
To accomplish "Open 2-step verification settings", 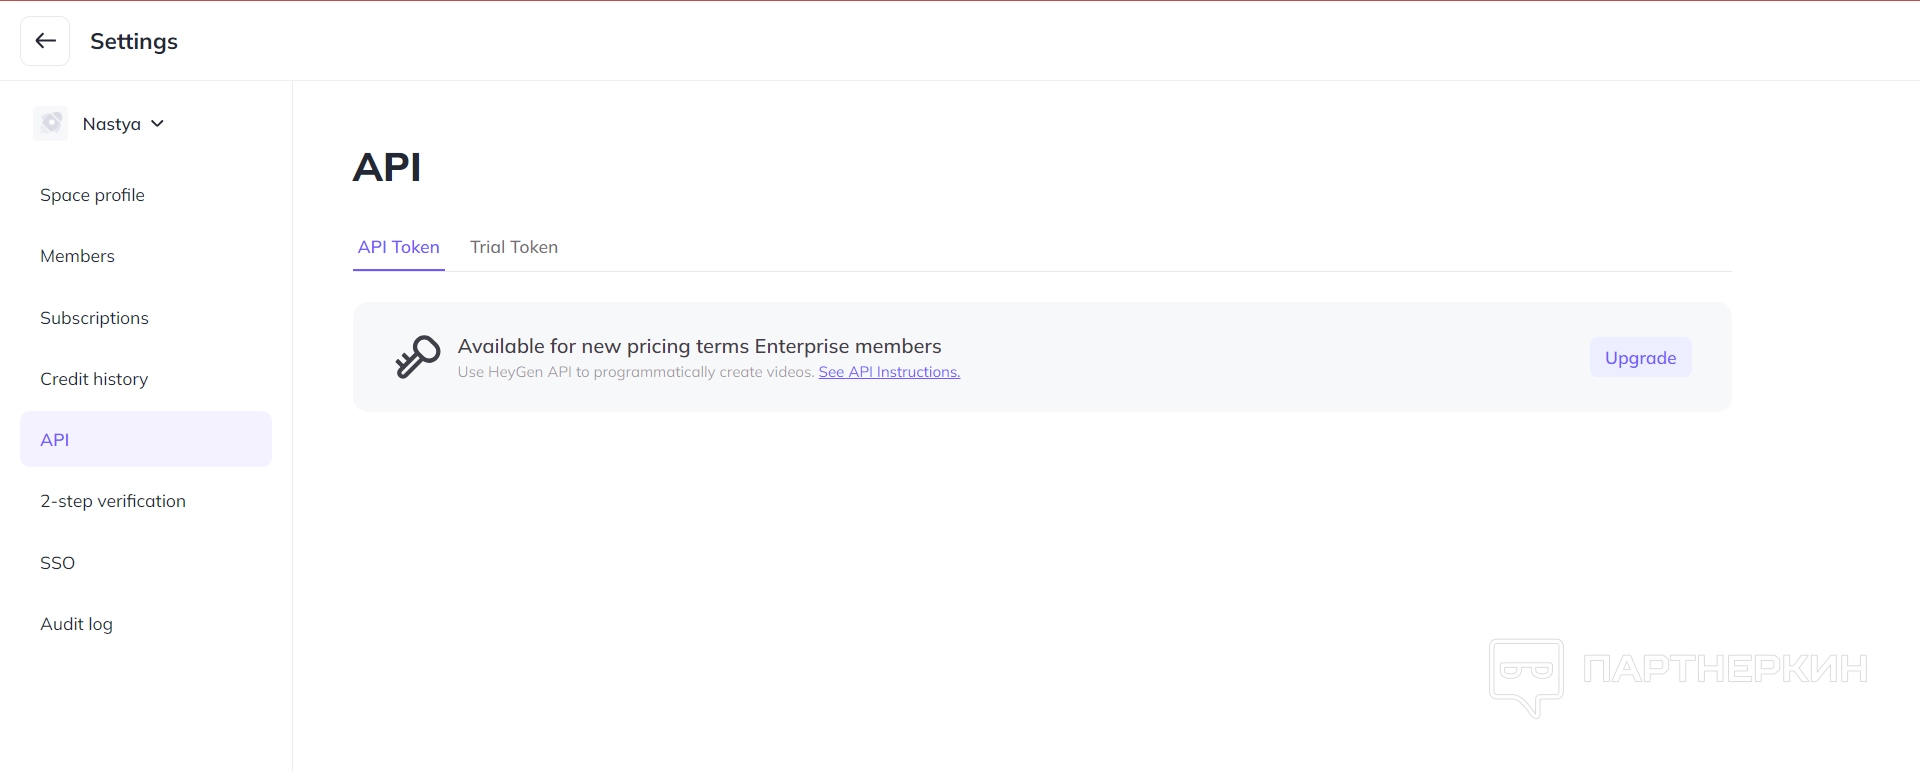I will [113, 501].
